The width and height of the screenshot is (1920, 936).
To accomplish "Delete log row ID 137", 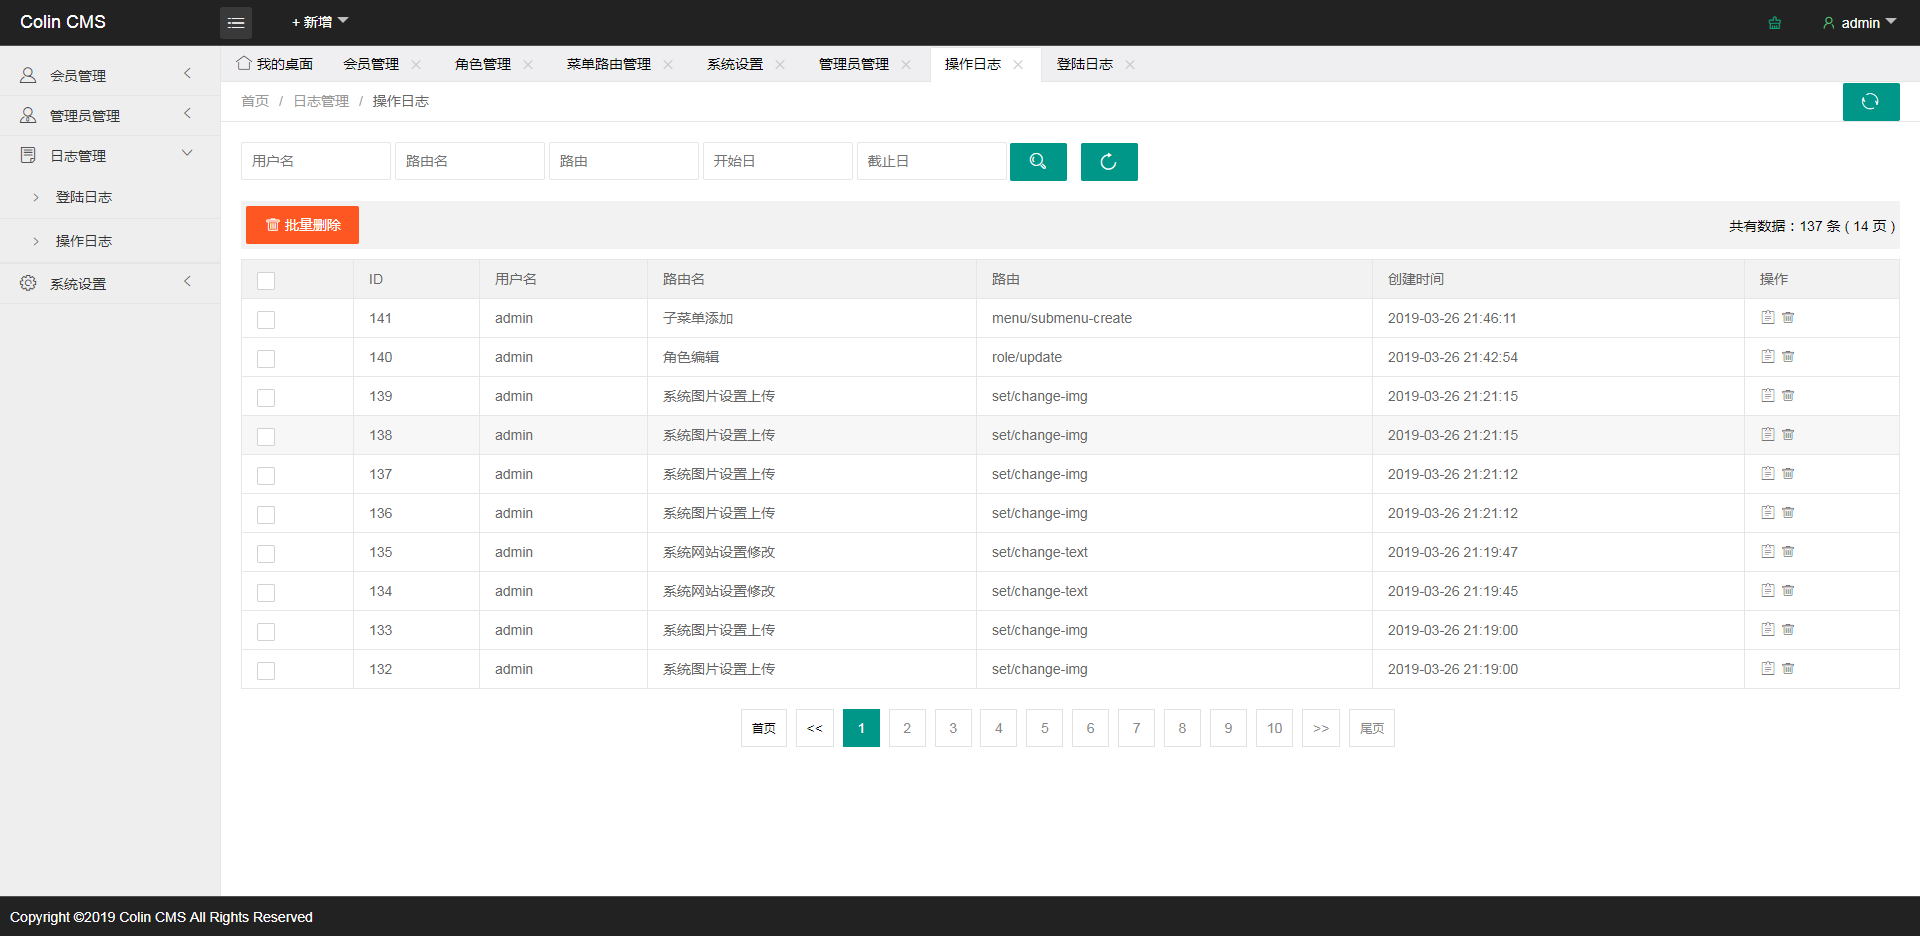I will pyautogui.click(x=1788, y=474).
